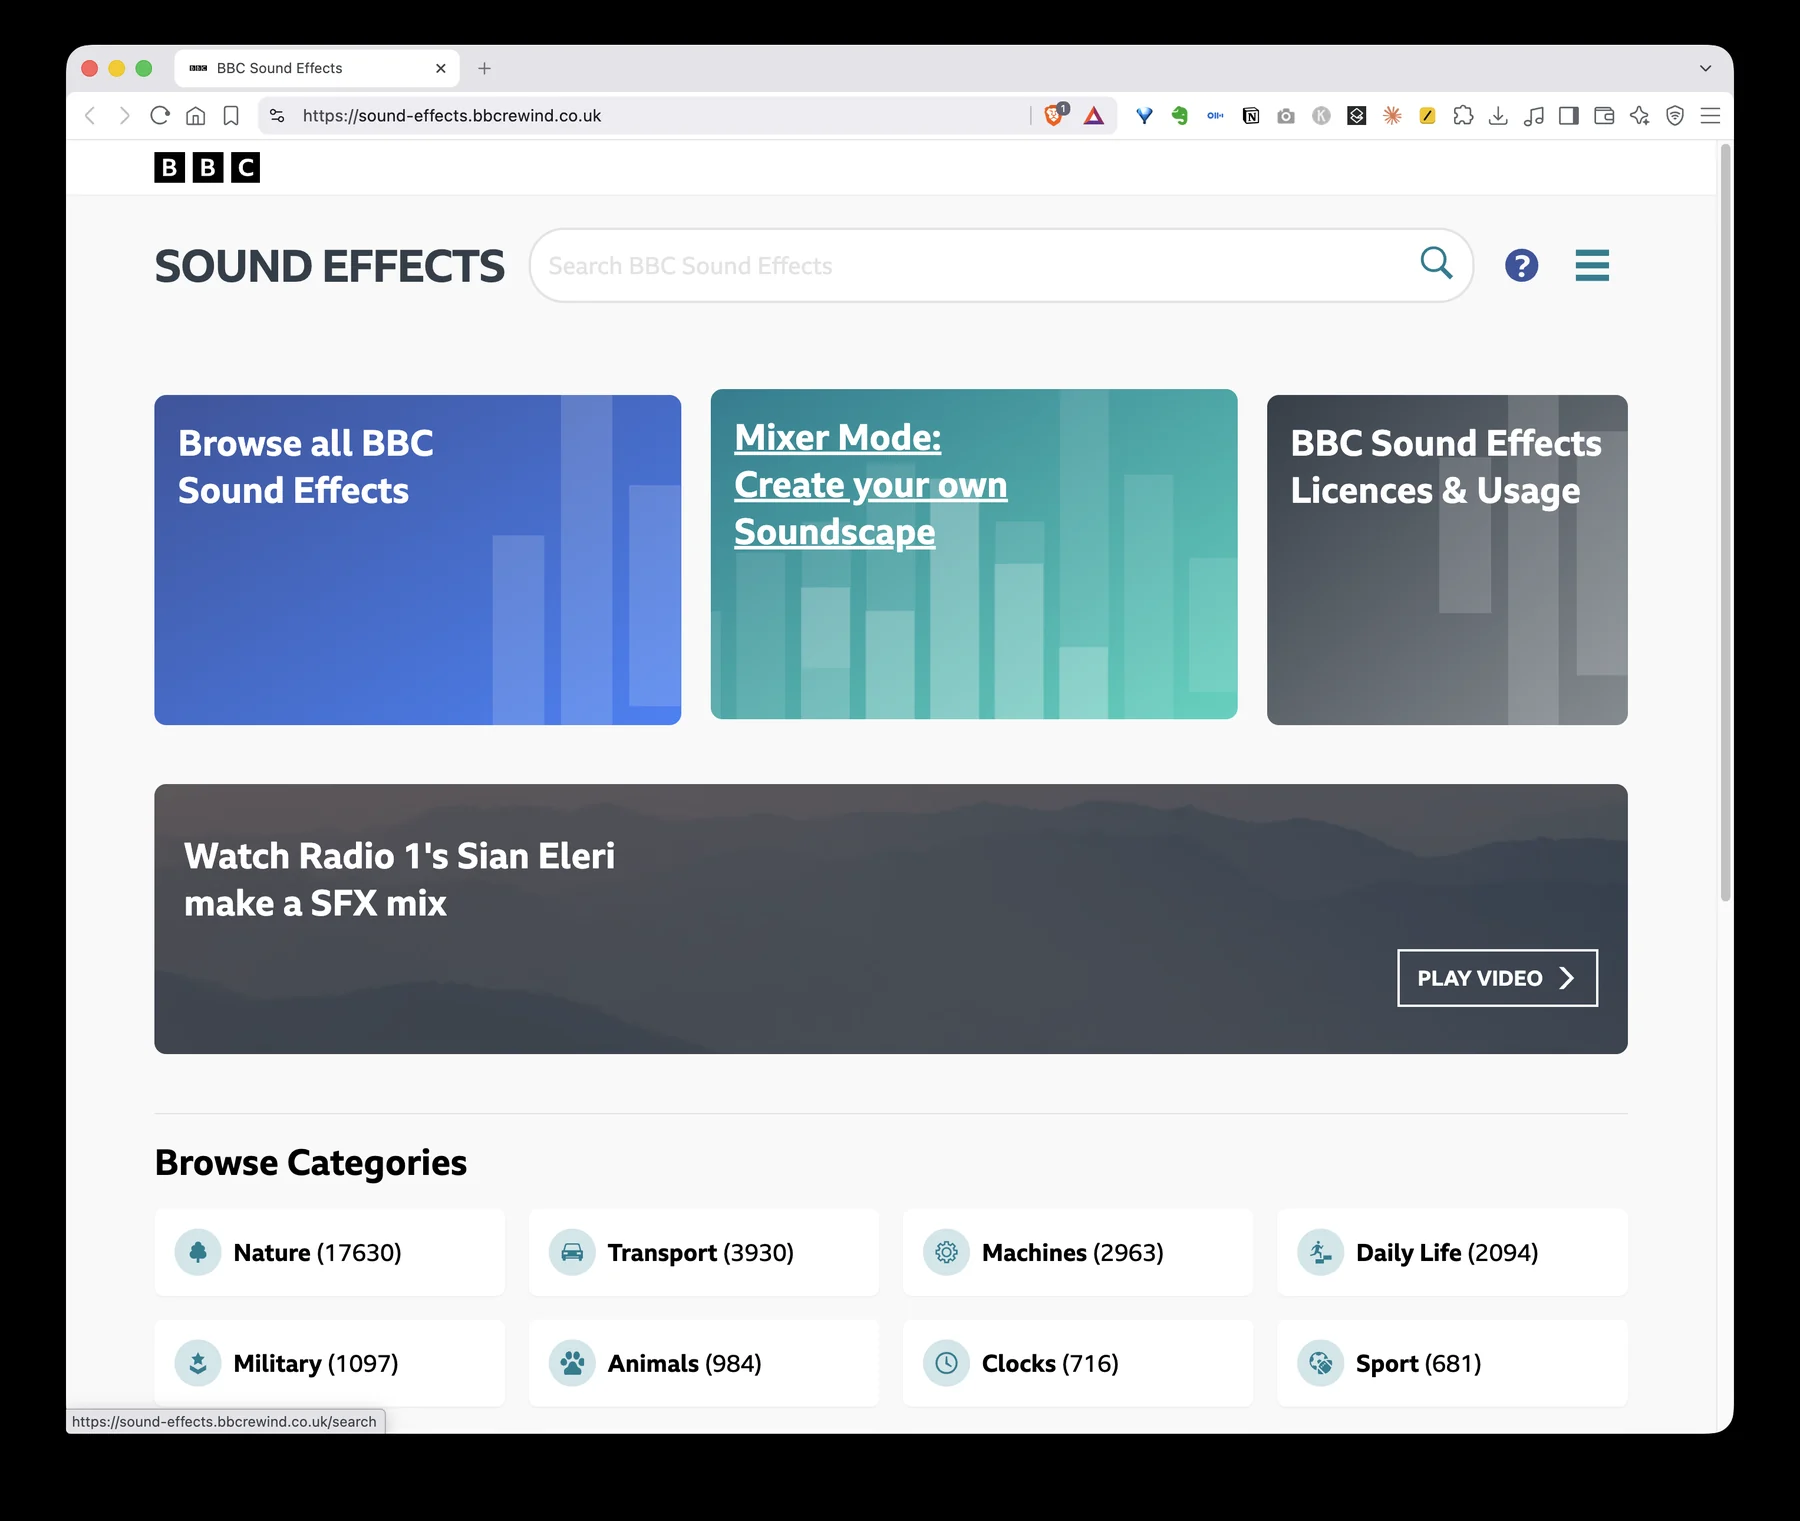Bookmark this page
1800x1521 pixels.
coord(231,116)
